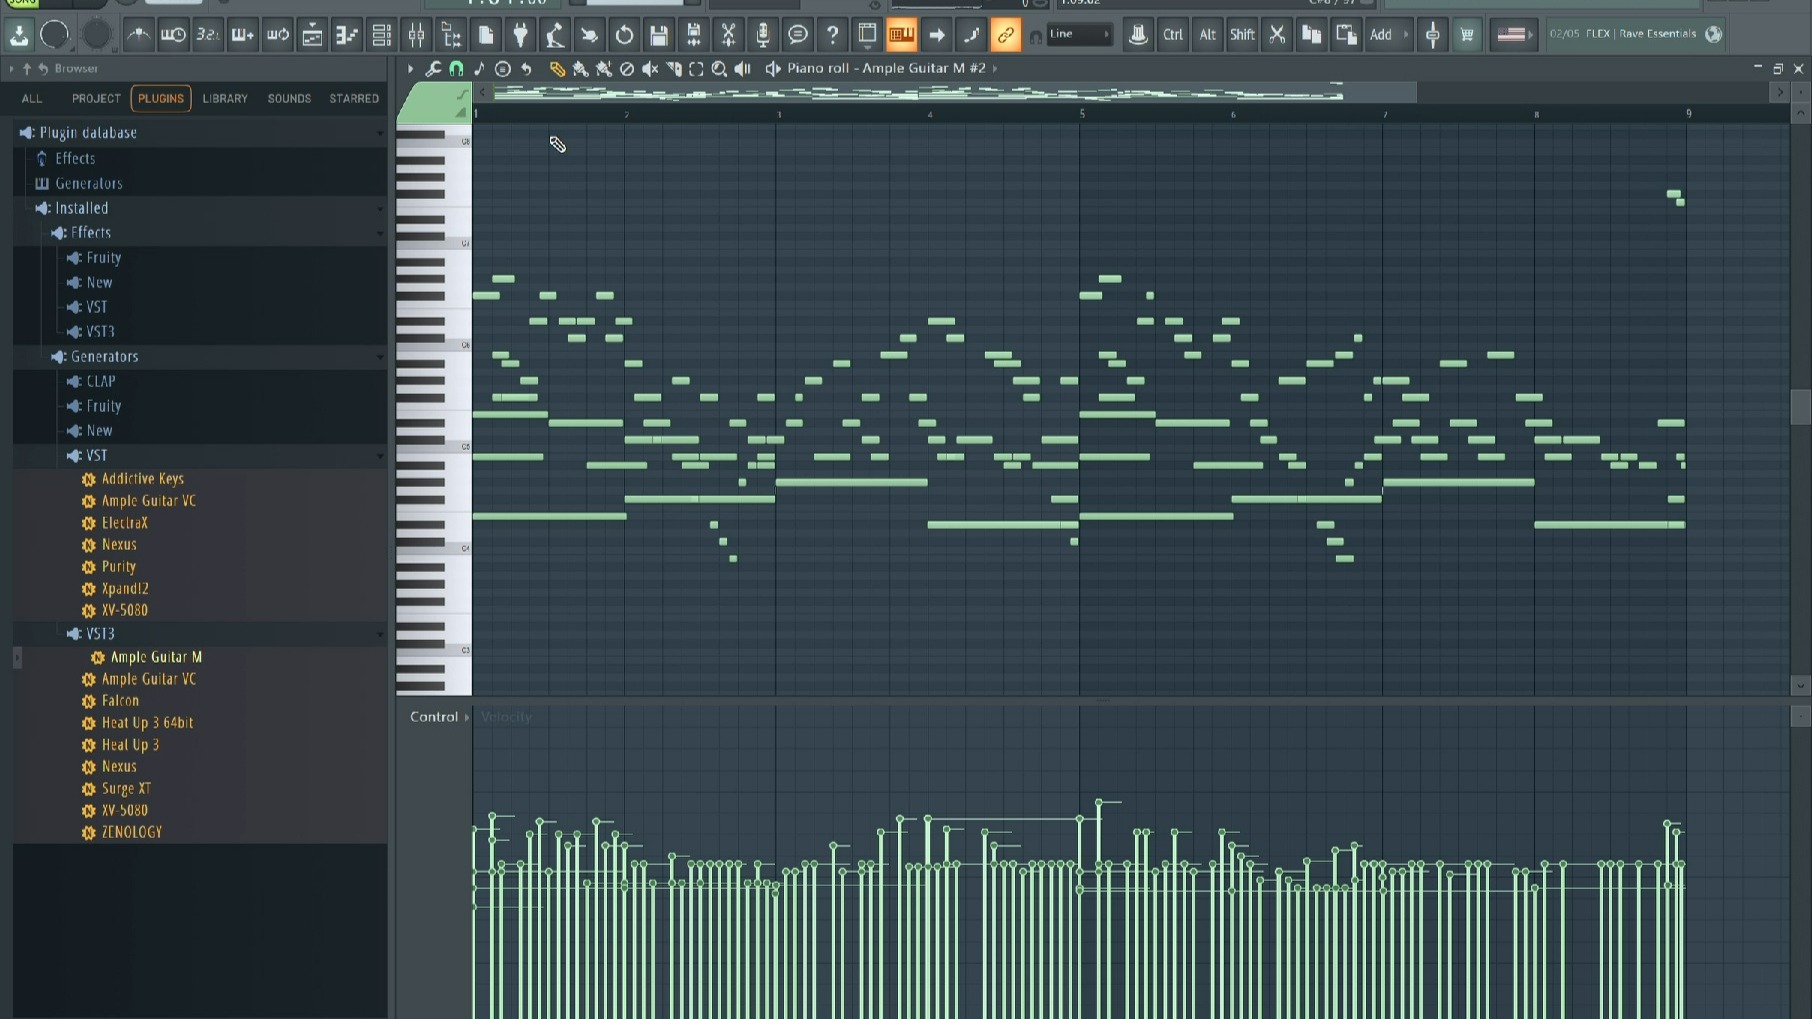
Task: Collapse the Generators folder under Installed
Action: [104, 357]
